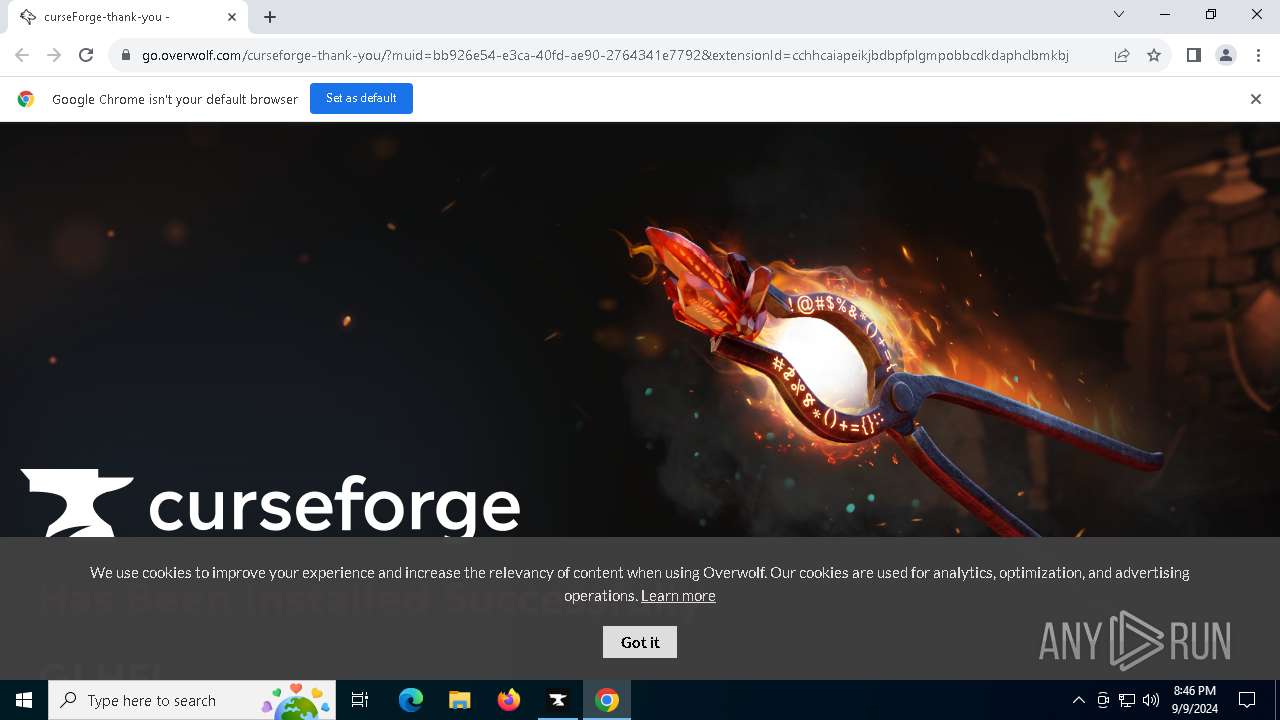Close the curseForge-thank-you tab

[232, 17]
